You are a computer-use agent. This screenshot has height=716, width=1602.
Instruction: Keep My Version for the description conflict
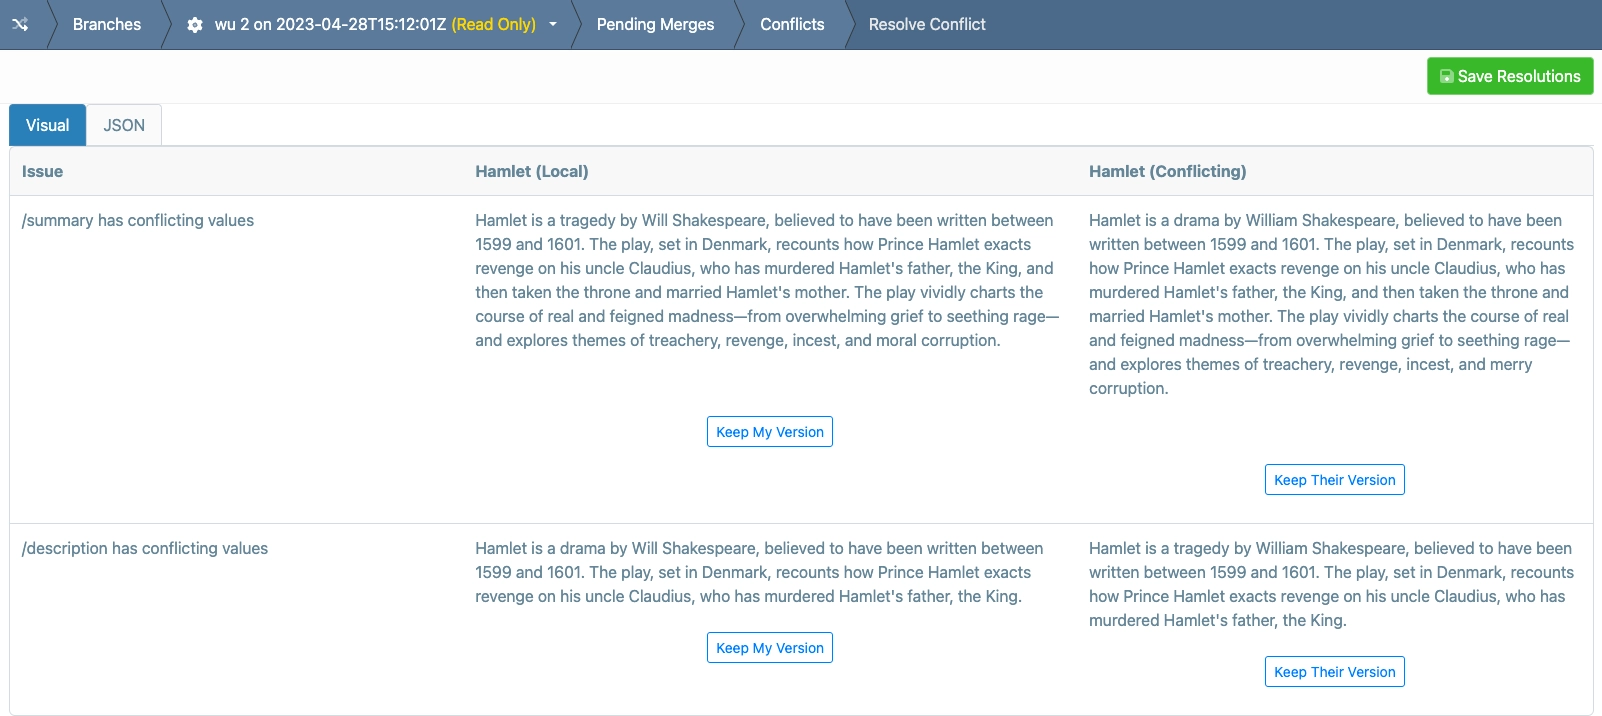pyautogui.click(x=769, y=648)
